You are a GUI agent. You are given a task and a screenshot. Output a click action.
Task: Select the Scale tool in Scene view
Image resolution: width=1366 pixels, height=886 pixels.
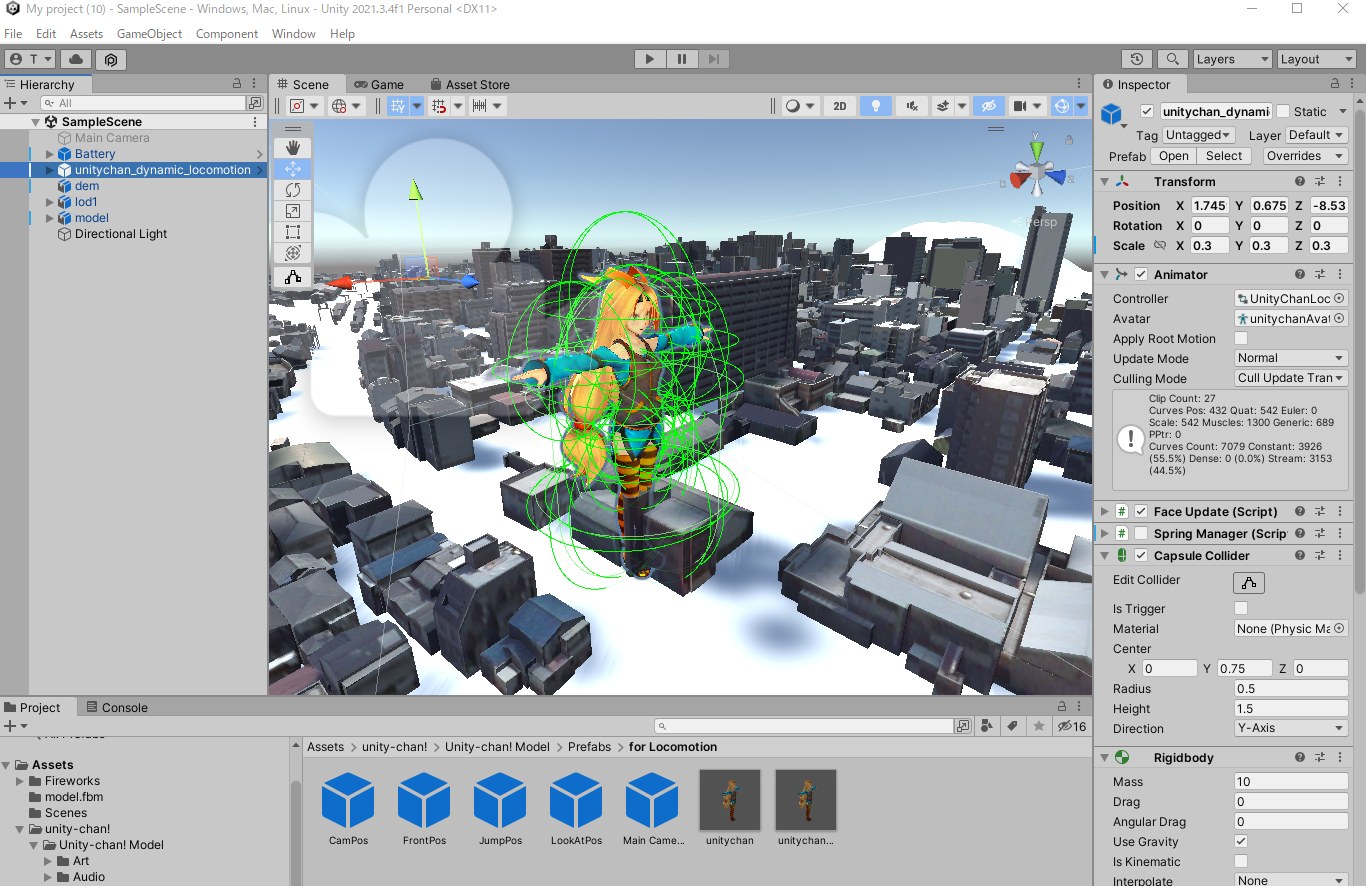(292, 211)
